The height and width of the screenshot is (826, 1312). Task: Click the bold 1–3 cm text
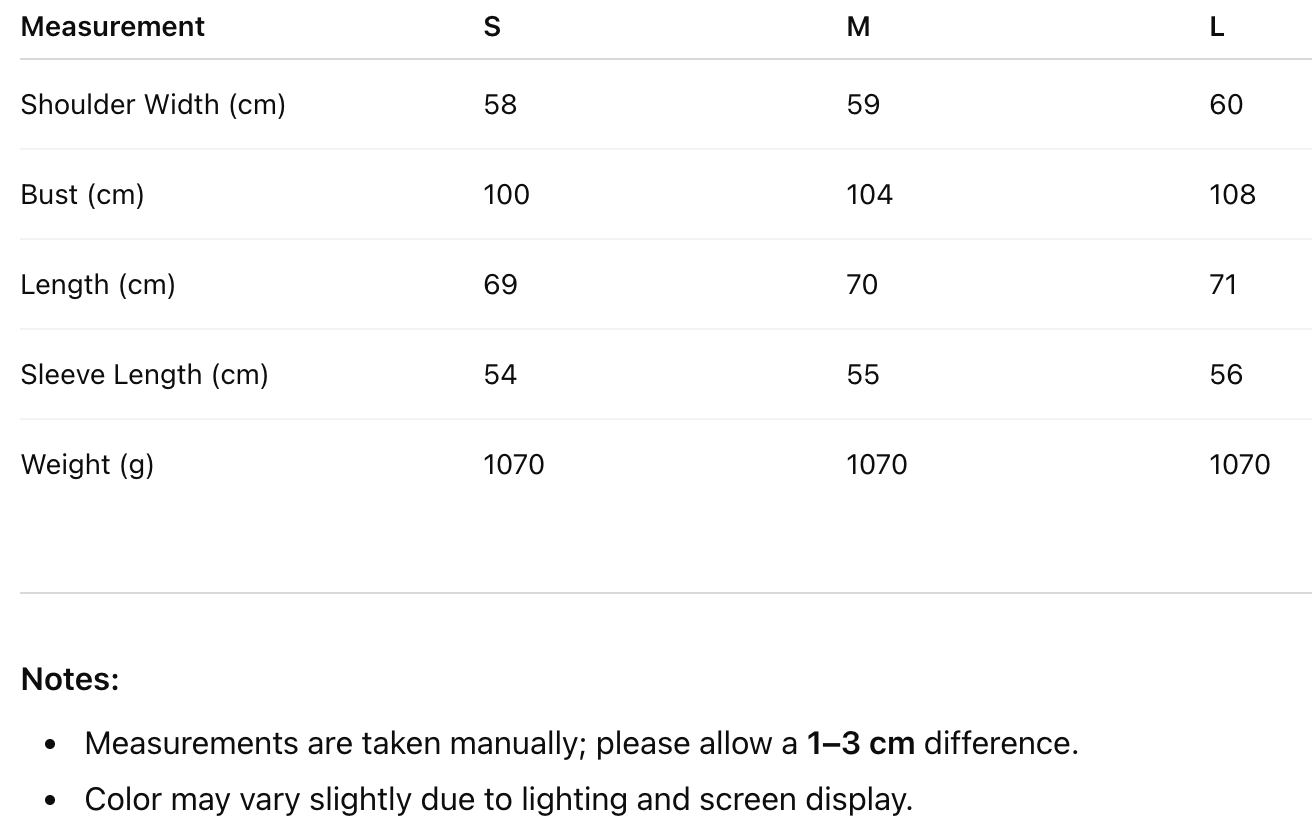point(860,743)
